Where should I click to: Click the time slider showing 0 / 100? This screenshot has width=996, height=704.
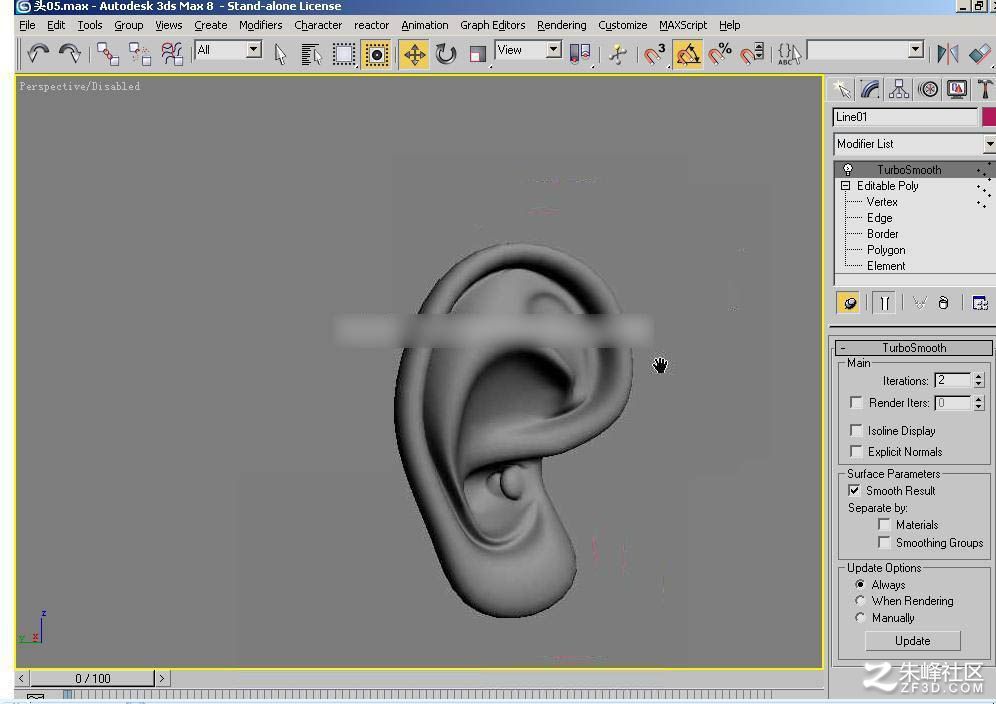[92, 679]
